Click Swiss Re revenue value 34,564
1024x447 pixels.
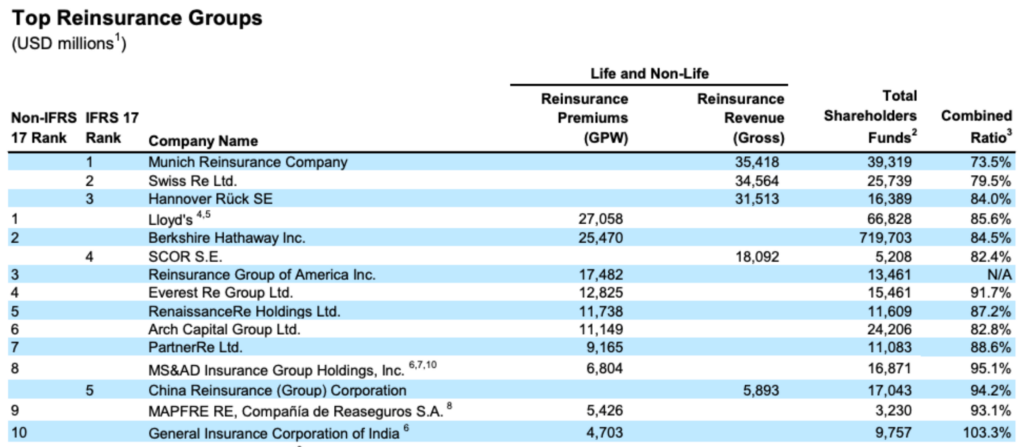758,181
